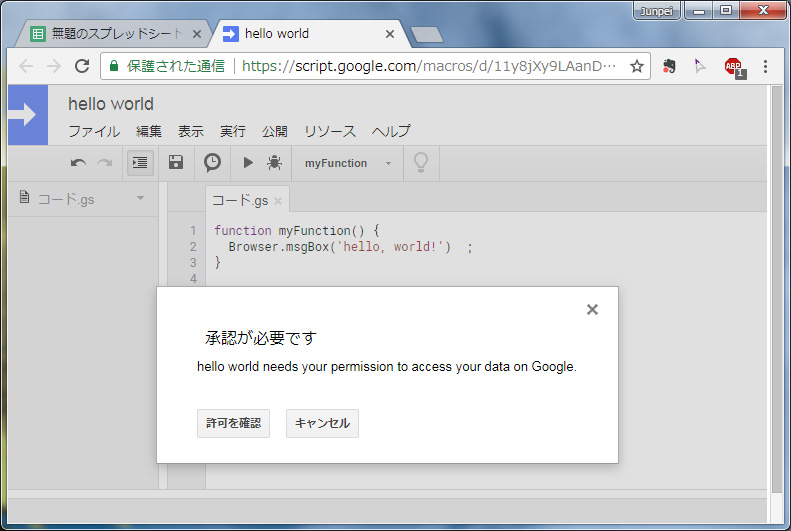
Task: Open the 表示 menu
Action: point(191,131)
